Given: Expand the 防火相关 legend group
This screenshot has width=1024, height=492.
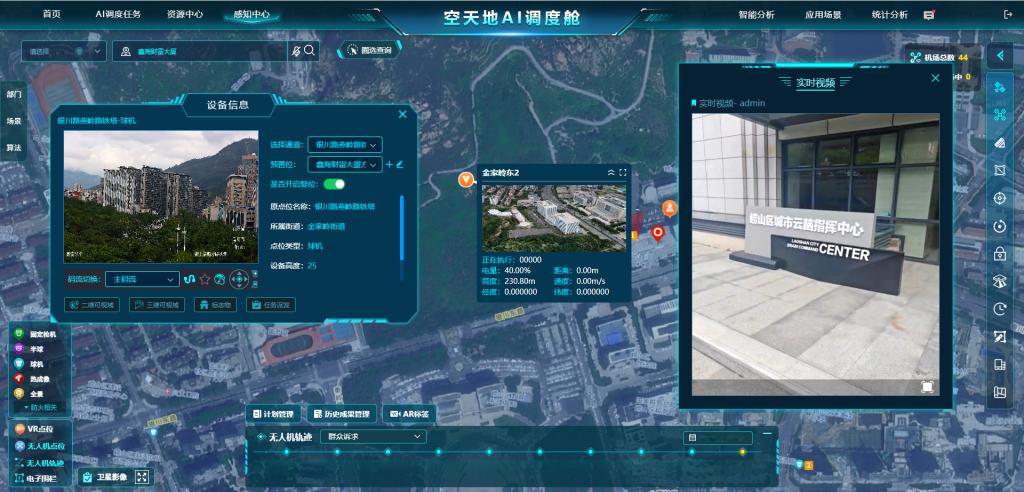Looking at the screenshot, I should 40,407.
